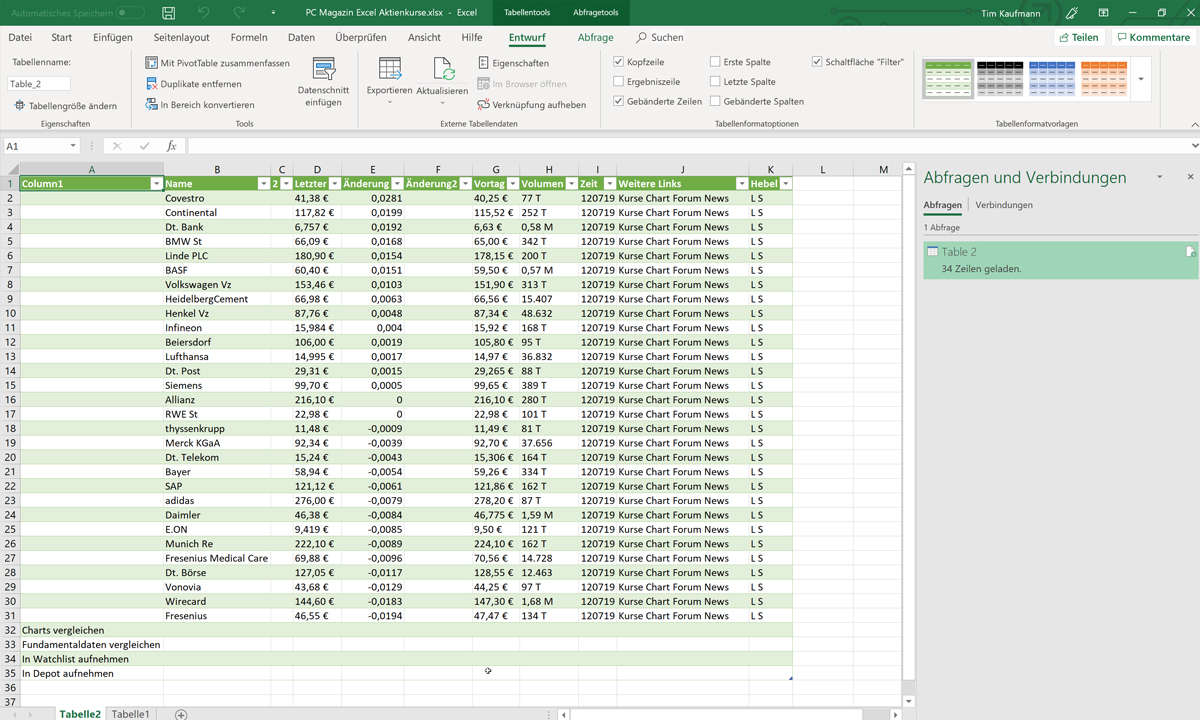
Task: Click Duplikate entfernen
Action: tap(193, 84)
